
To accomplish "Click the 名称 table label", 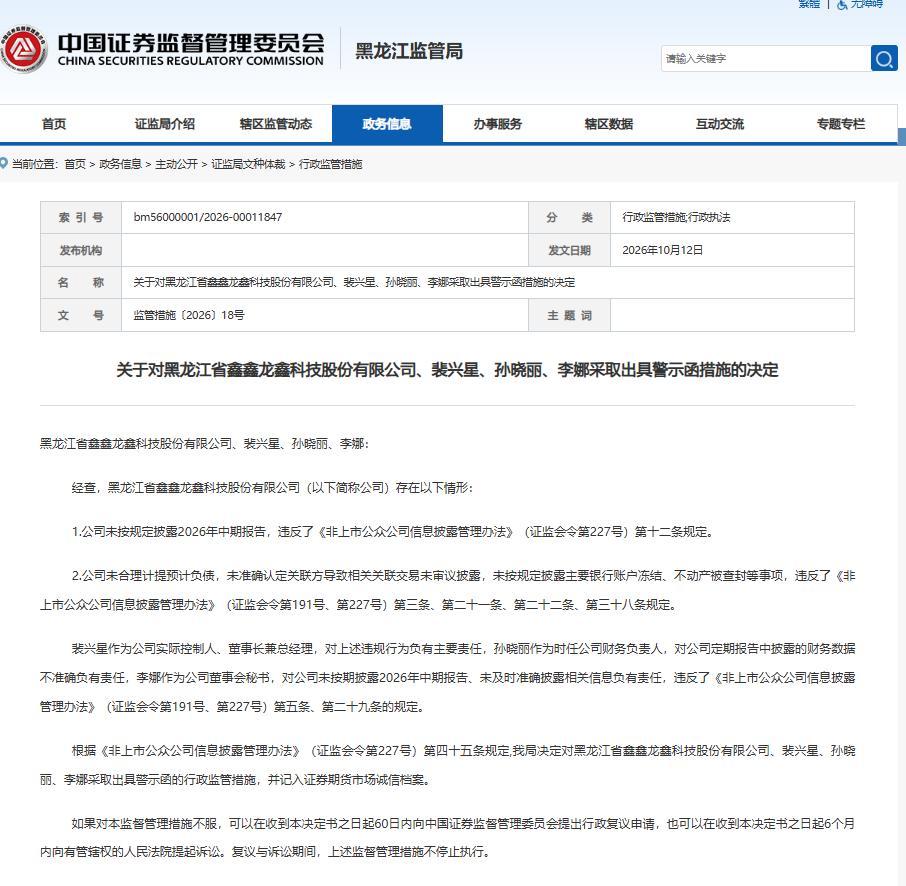I will click(81, 283).
